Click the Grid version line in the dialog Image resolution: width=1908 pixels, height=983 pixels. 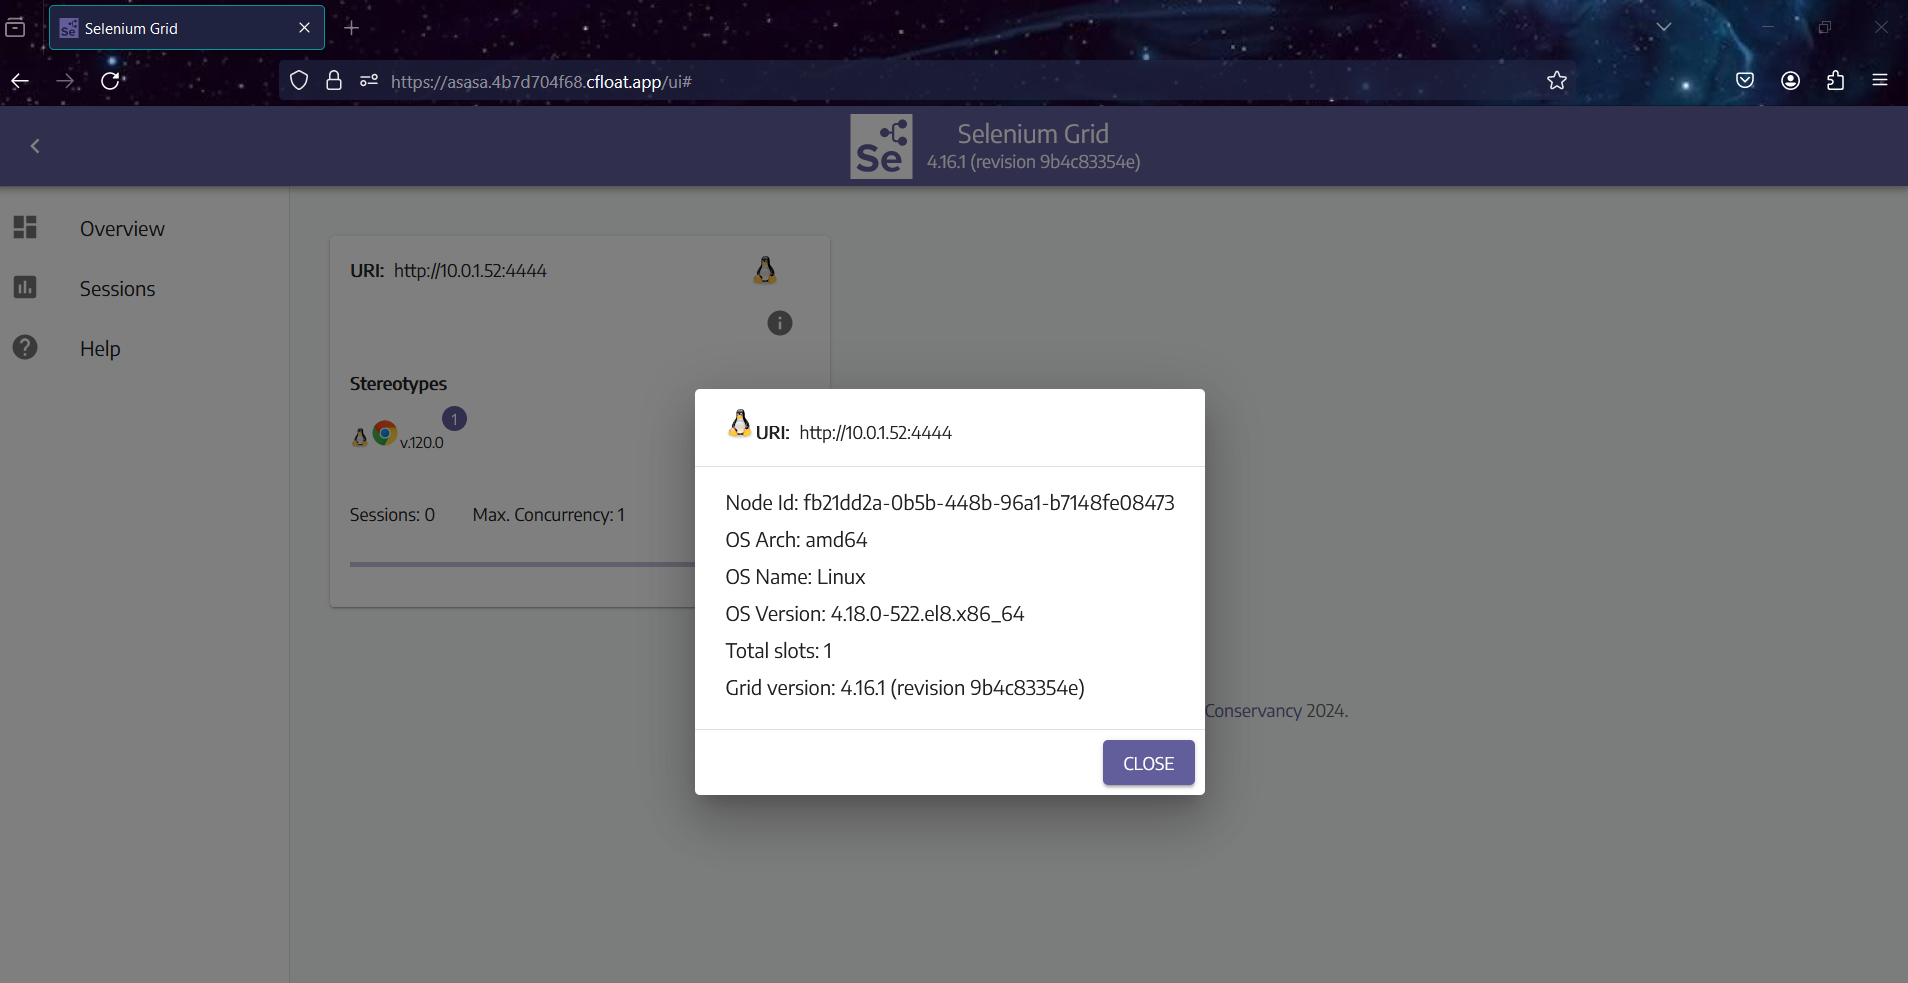point(905,688)
